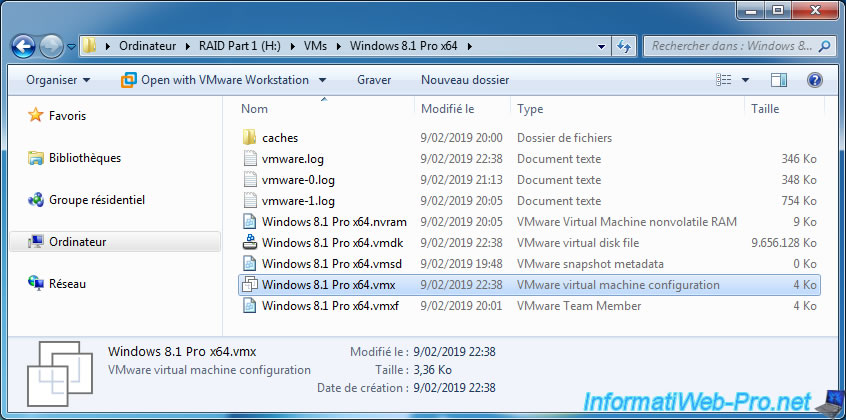Select VMs in the address breadcrumb
Image resolution: width=846 pixels, height=420 pixels.
click(x=315, y=46)
